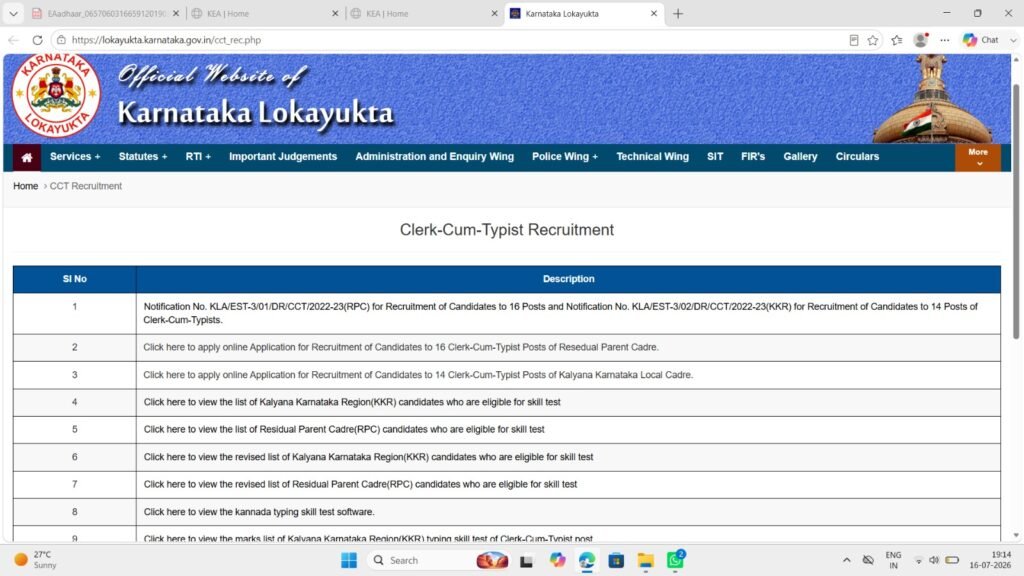
Task: Click the Sl No column header
Action: point(74,279)
